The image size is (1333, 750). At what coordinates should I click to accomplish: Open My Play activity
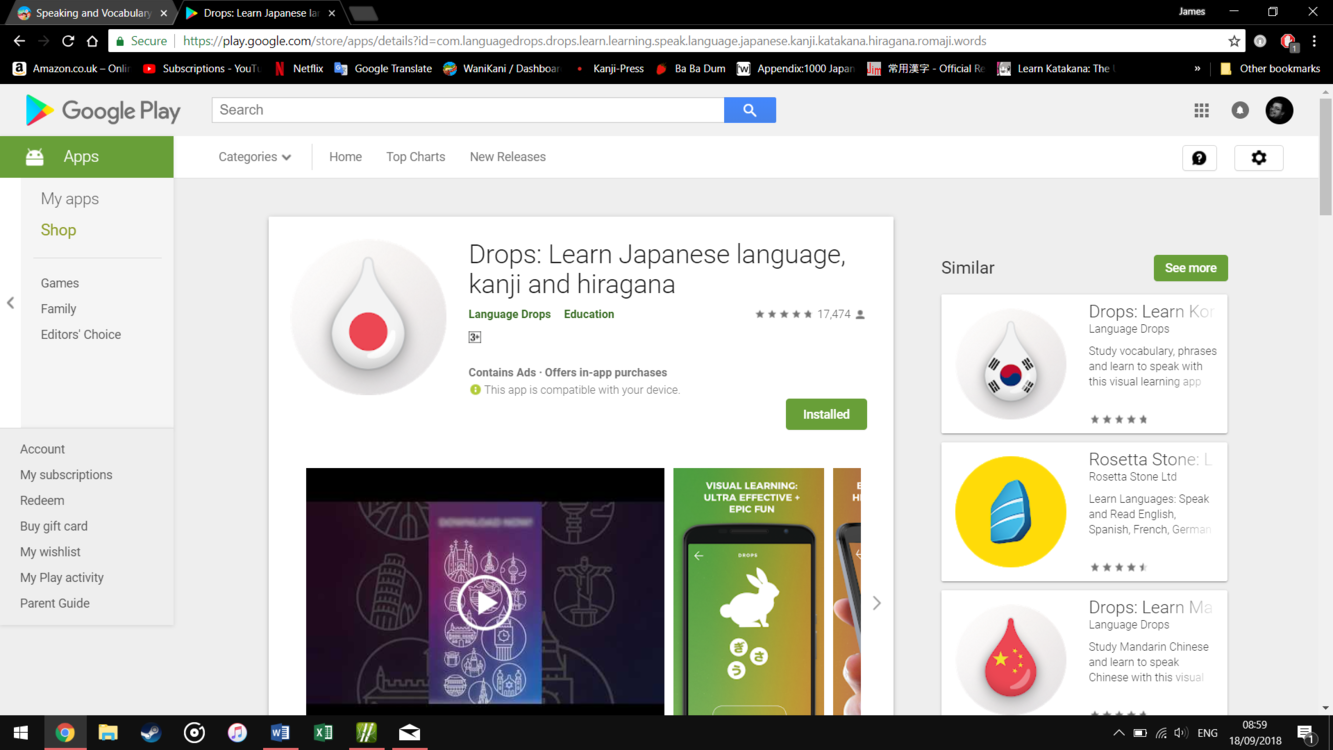point(62,578)
